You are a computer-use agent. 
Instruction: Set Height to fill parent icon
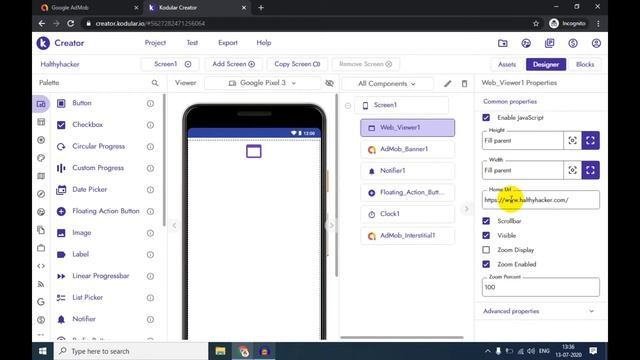pos(591,140)
